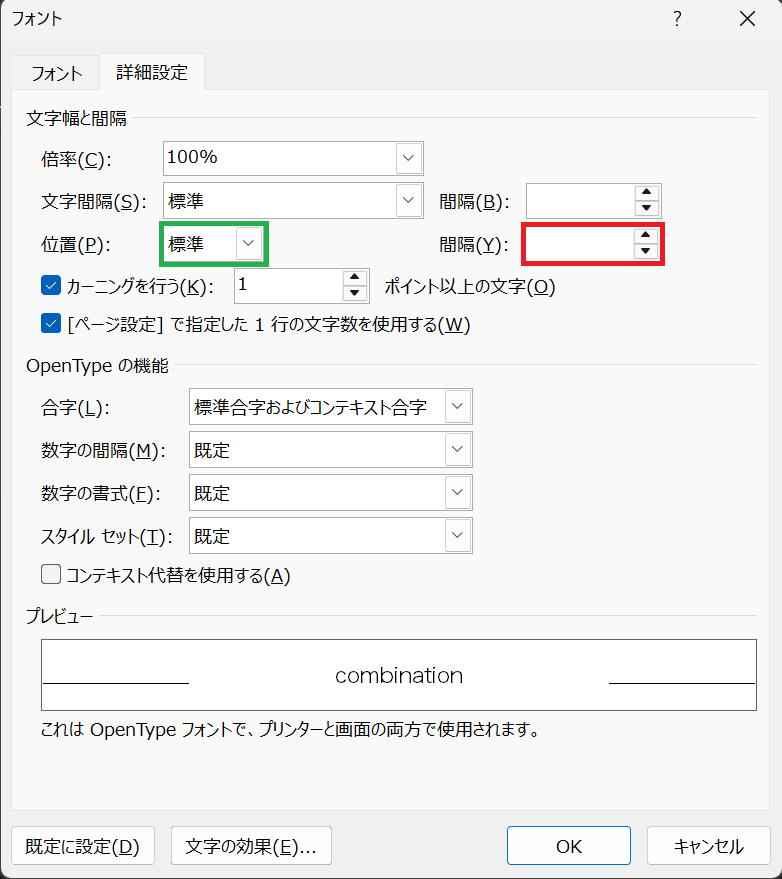Open the 文字の効果 dialog button
The image size is (782, 879).
(251, 846)
